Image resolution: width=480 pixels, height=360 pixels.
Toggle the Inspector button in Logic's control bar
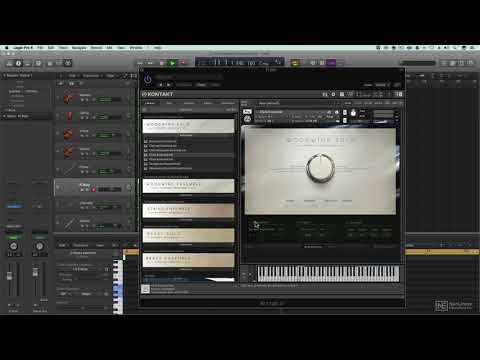tap(19, 63)
